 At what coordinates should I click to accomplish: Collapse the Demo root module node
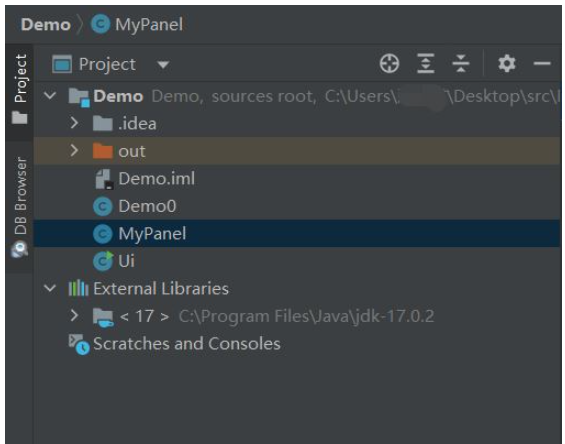[50, 96]
